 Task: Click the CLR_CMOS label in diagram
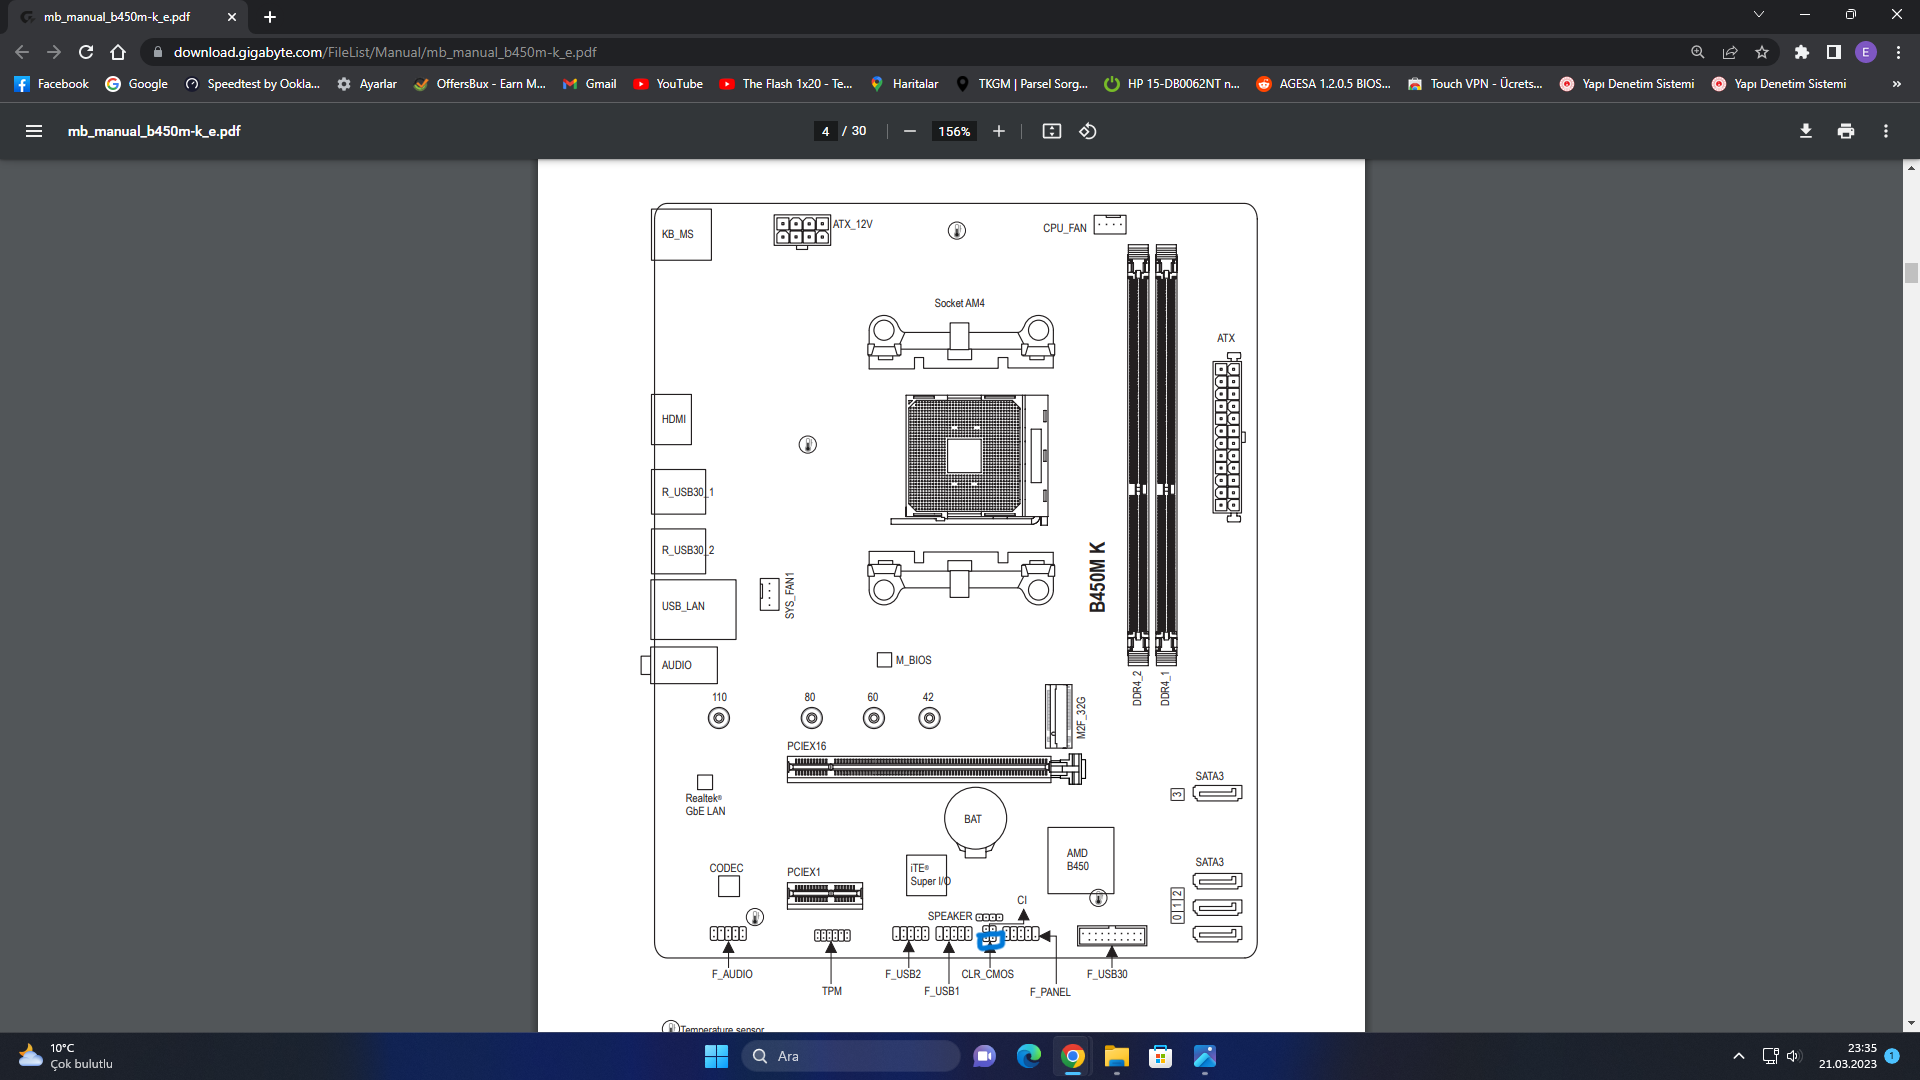tap(987, 974)
